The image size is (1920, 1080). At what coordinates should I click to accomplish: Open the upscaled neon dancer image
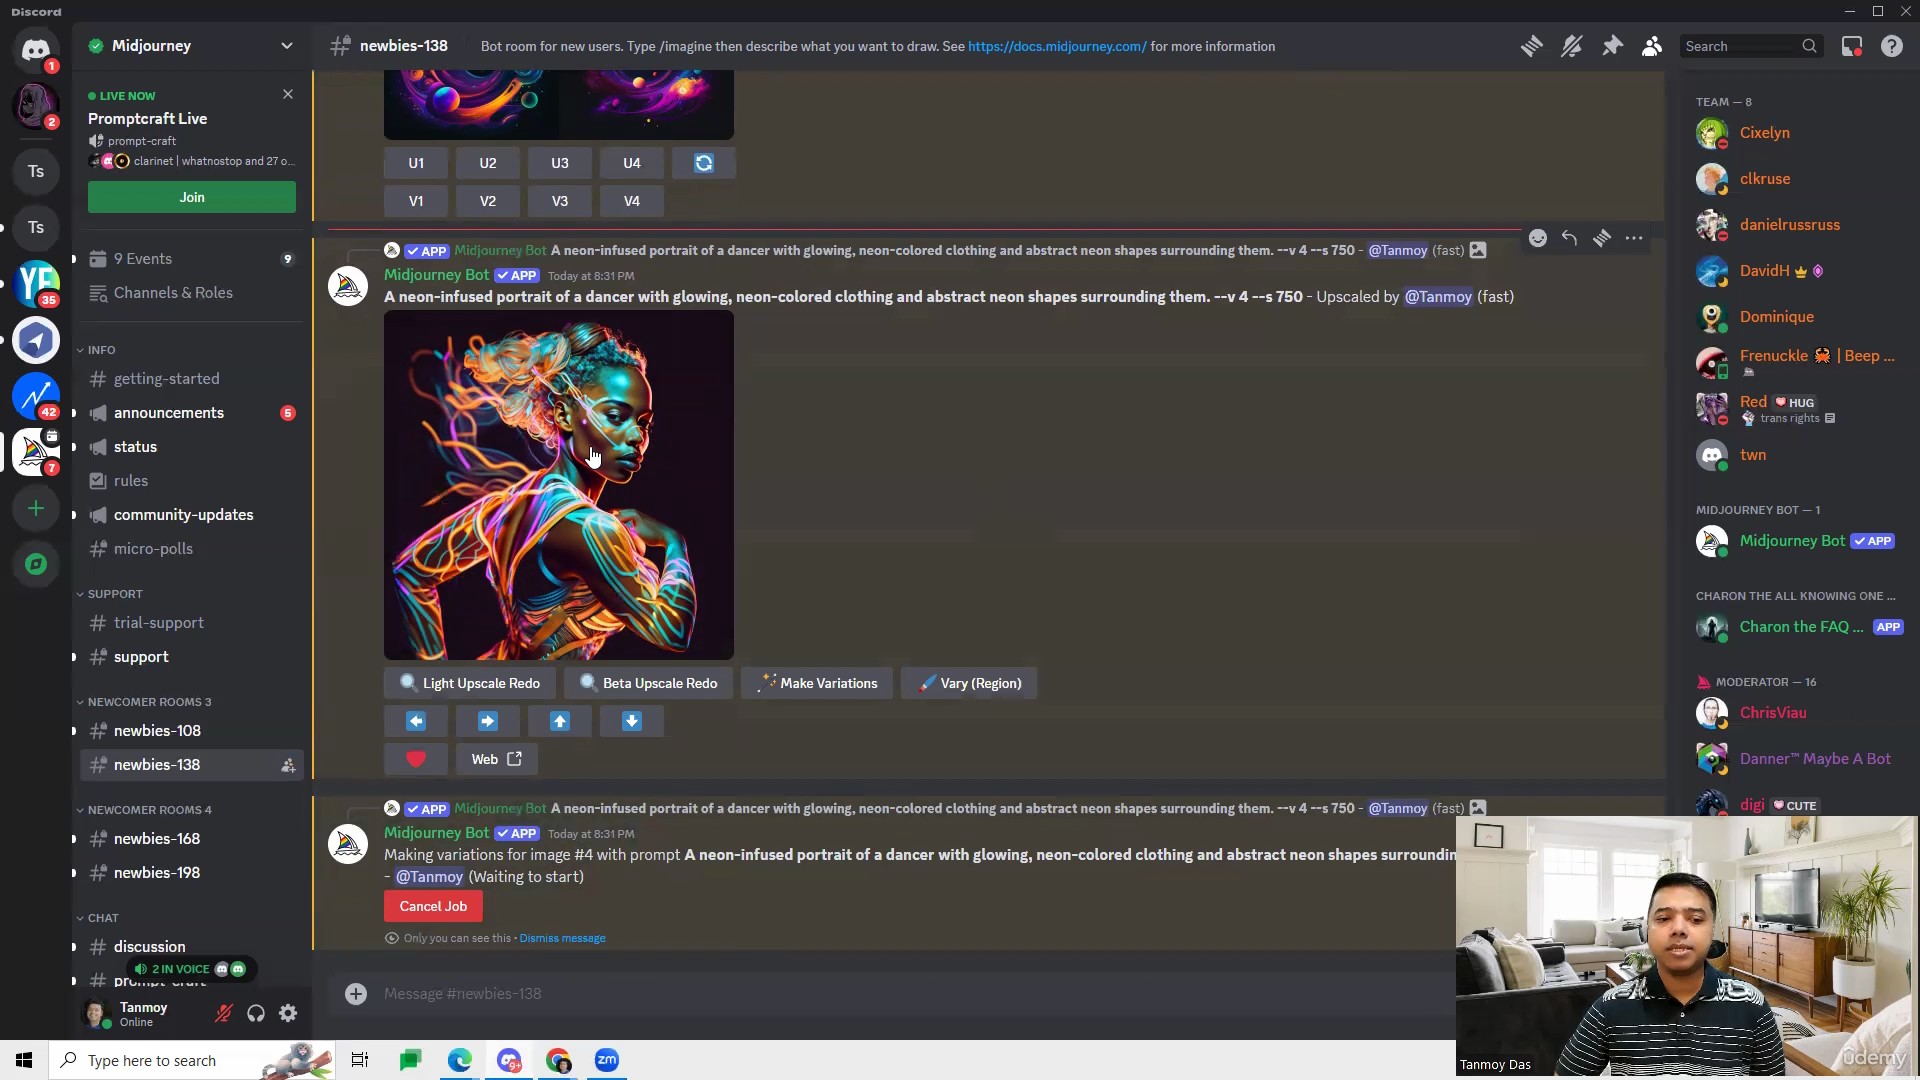(559, 485)
